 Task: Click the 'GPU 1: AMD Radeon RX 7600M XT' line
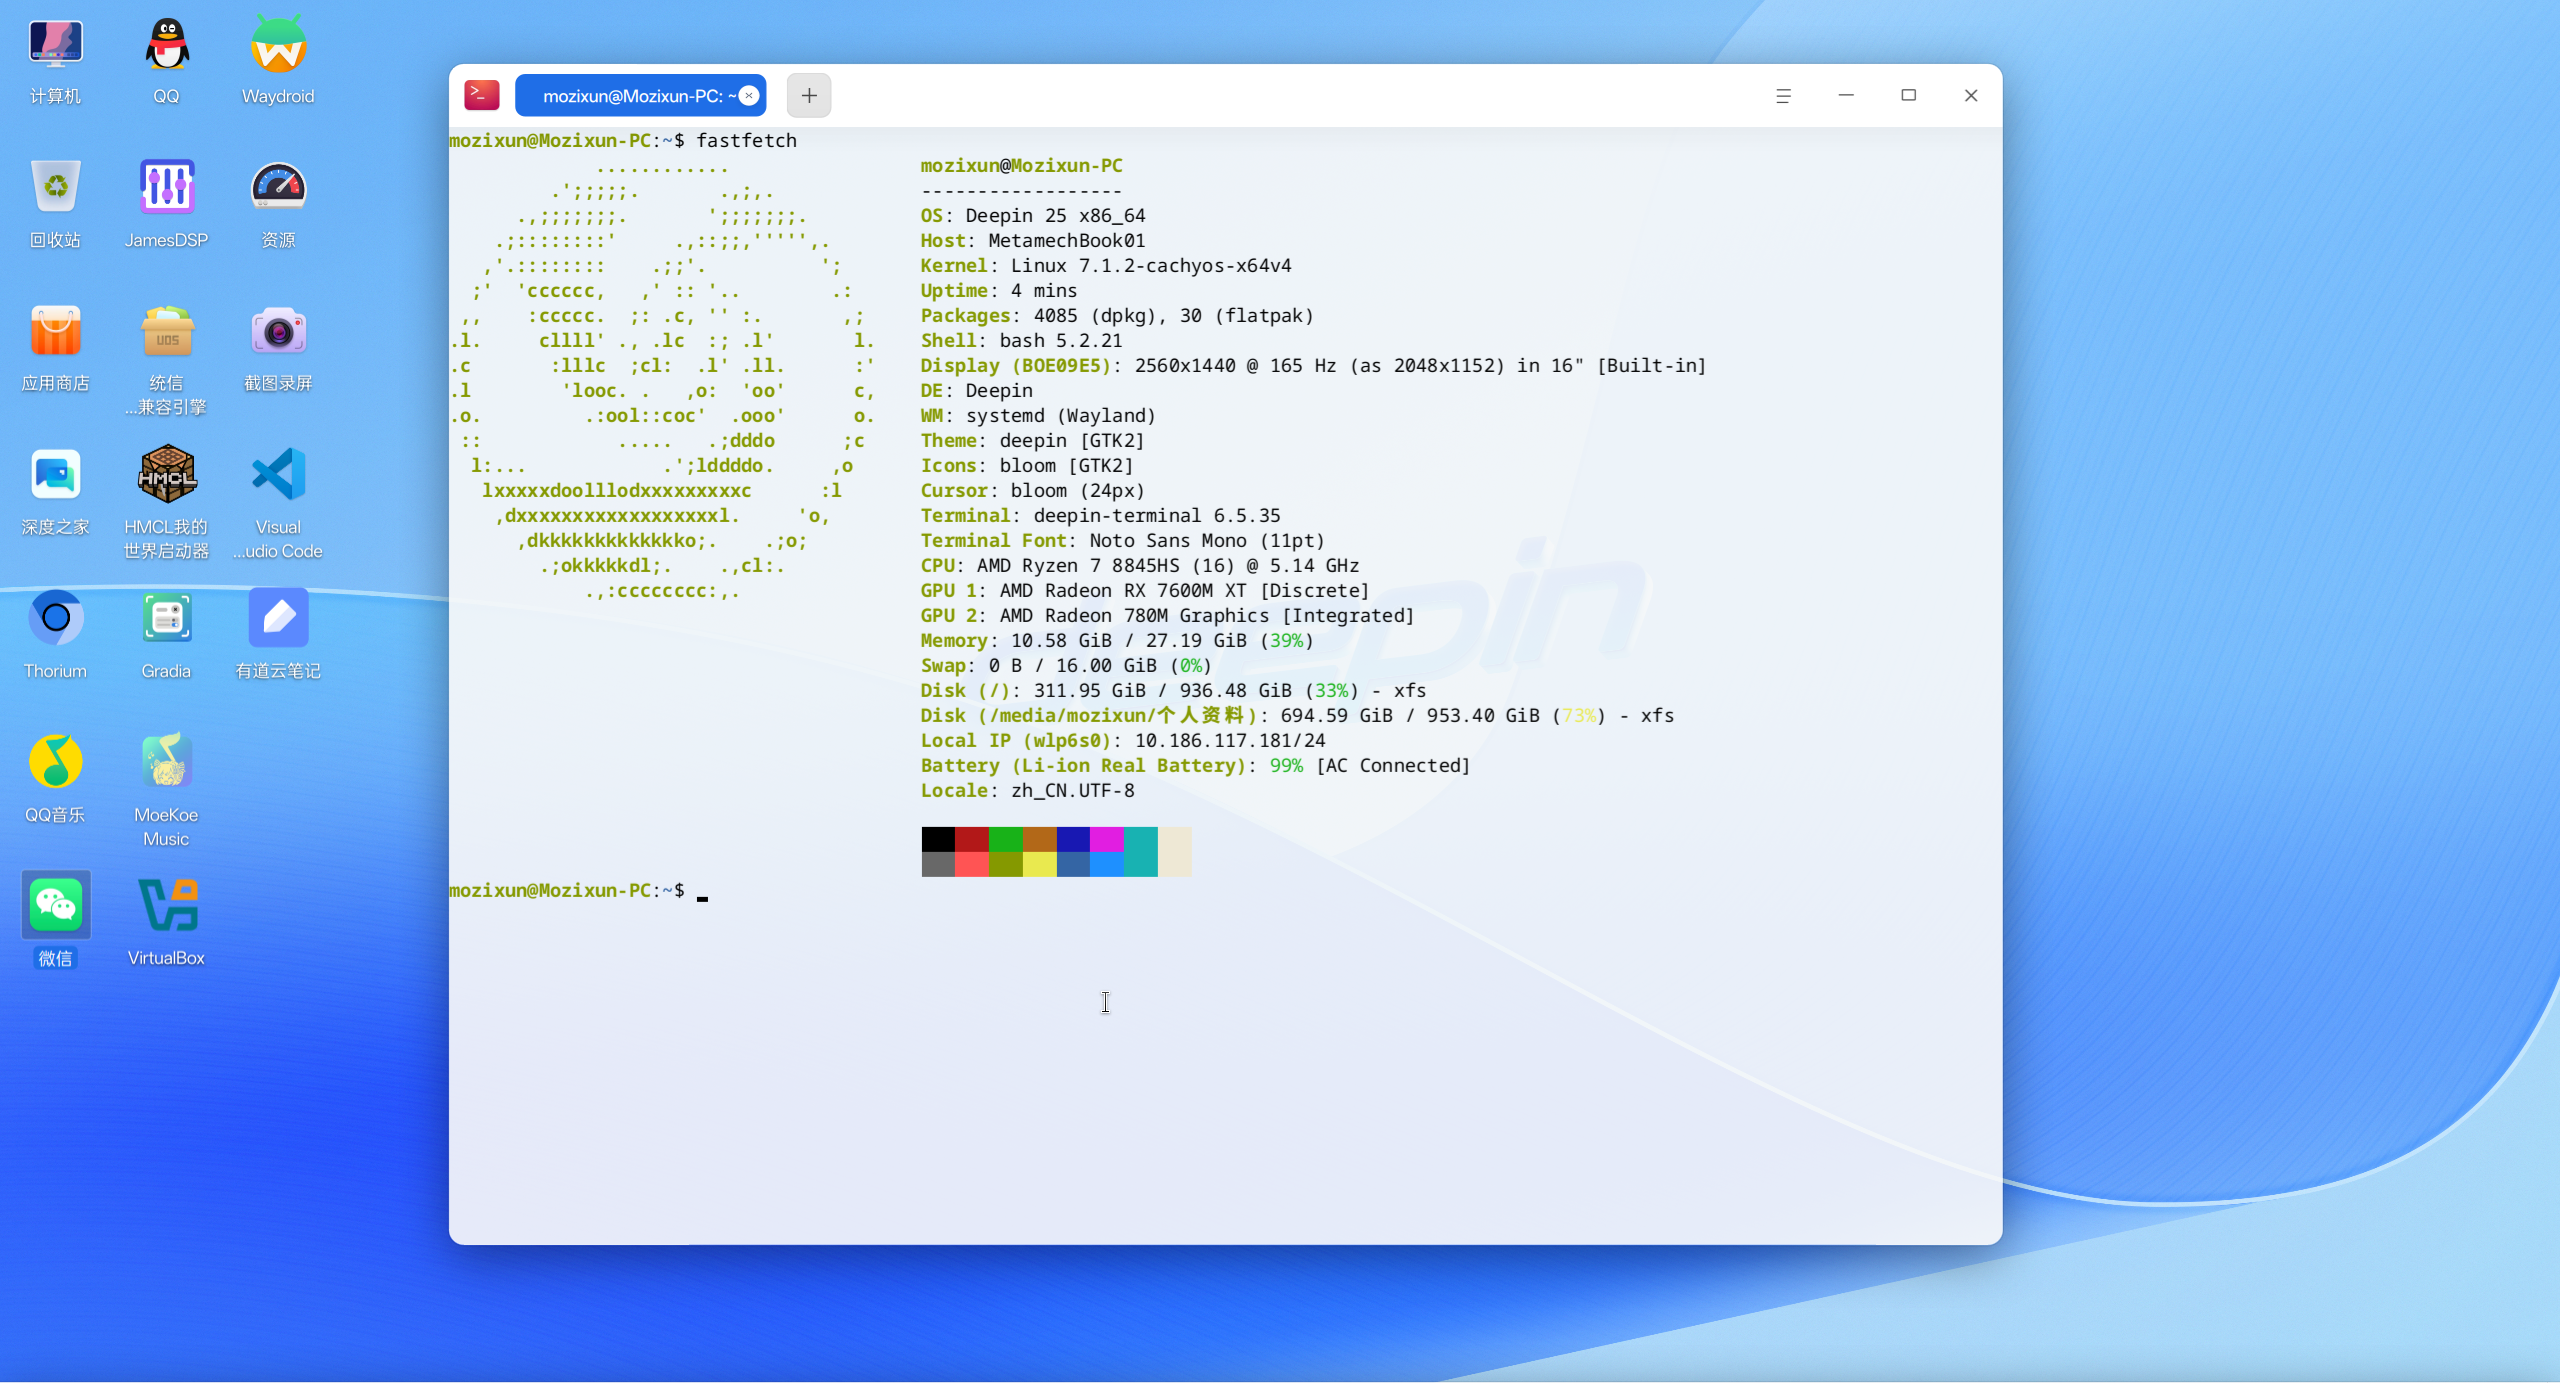click(1145, 590)
